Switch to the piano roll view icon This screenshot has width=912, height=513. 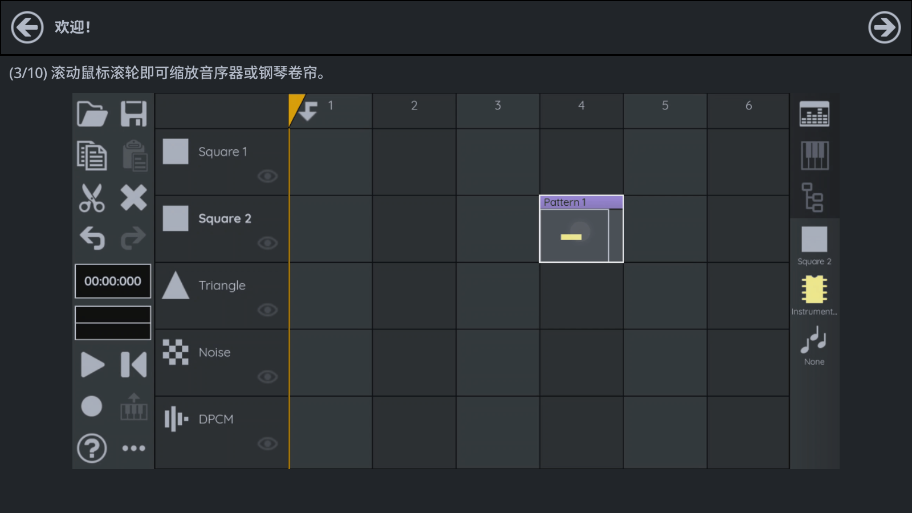[814, 155]
